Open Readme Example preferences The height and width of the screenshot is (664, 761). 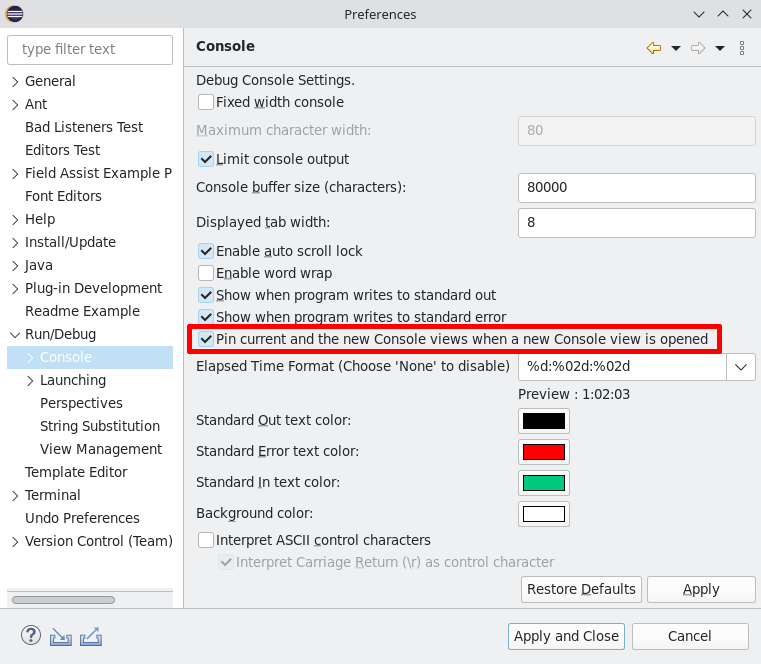83,311
